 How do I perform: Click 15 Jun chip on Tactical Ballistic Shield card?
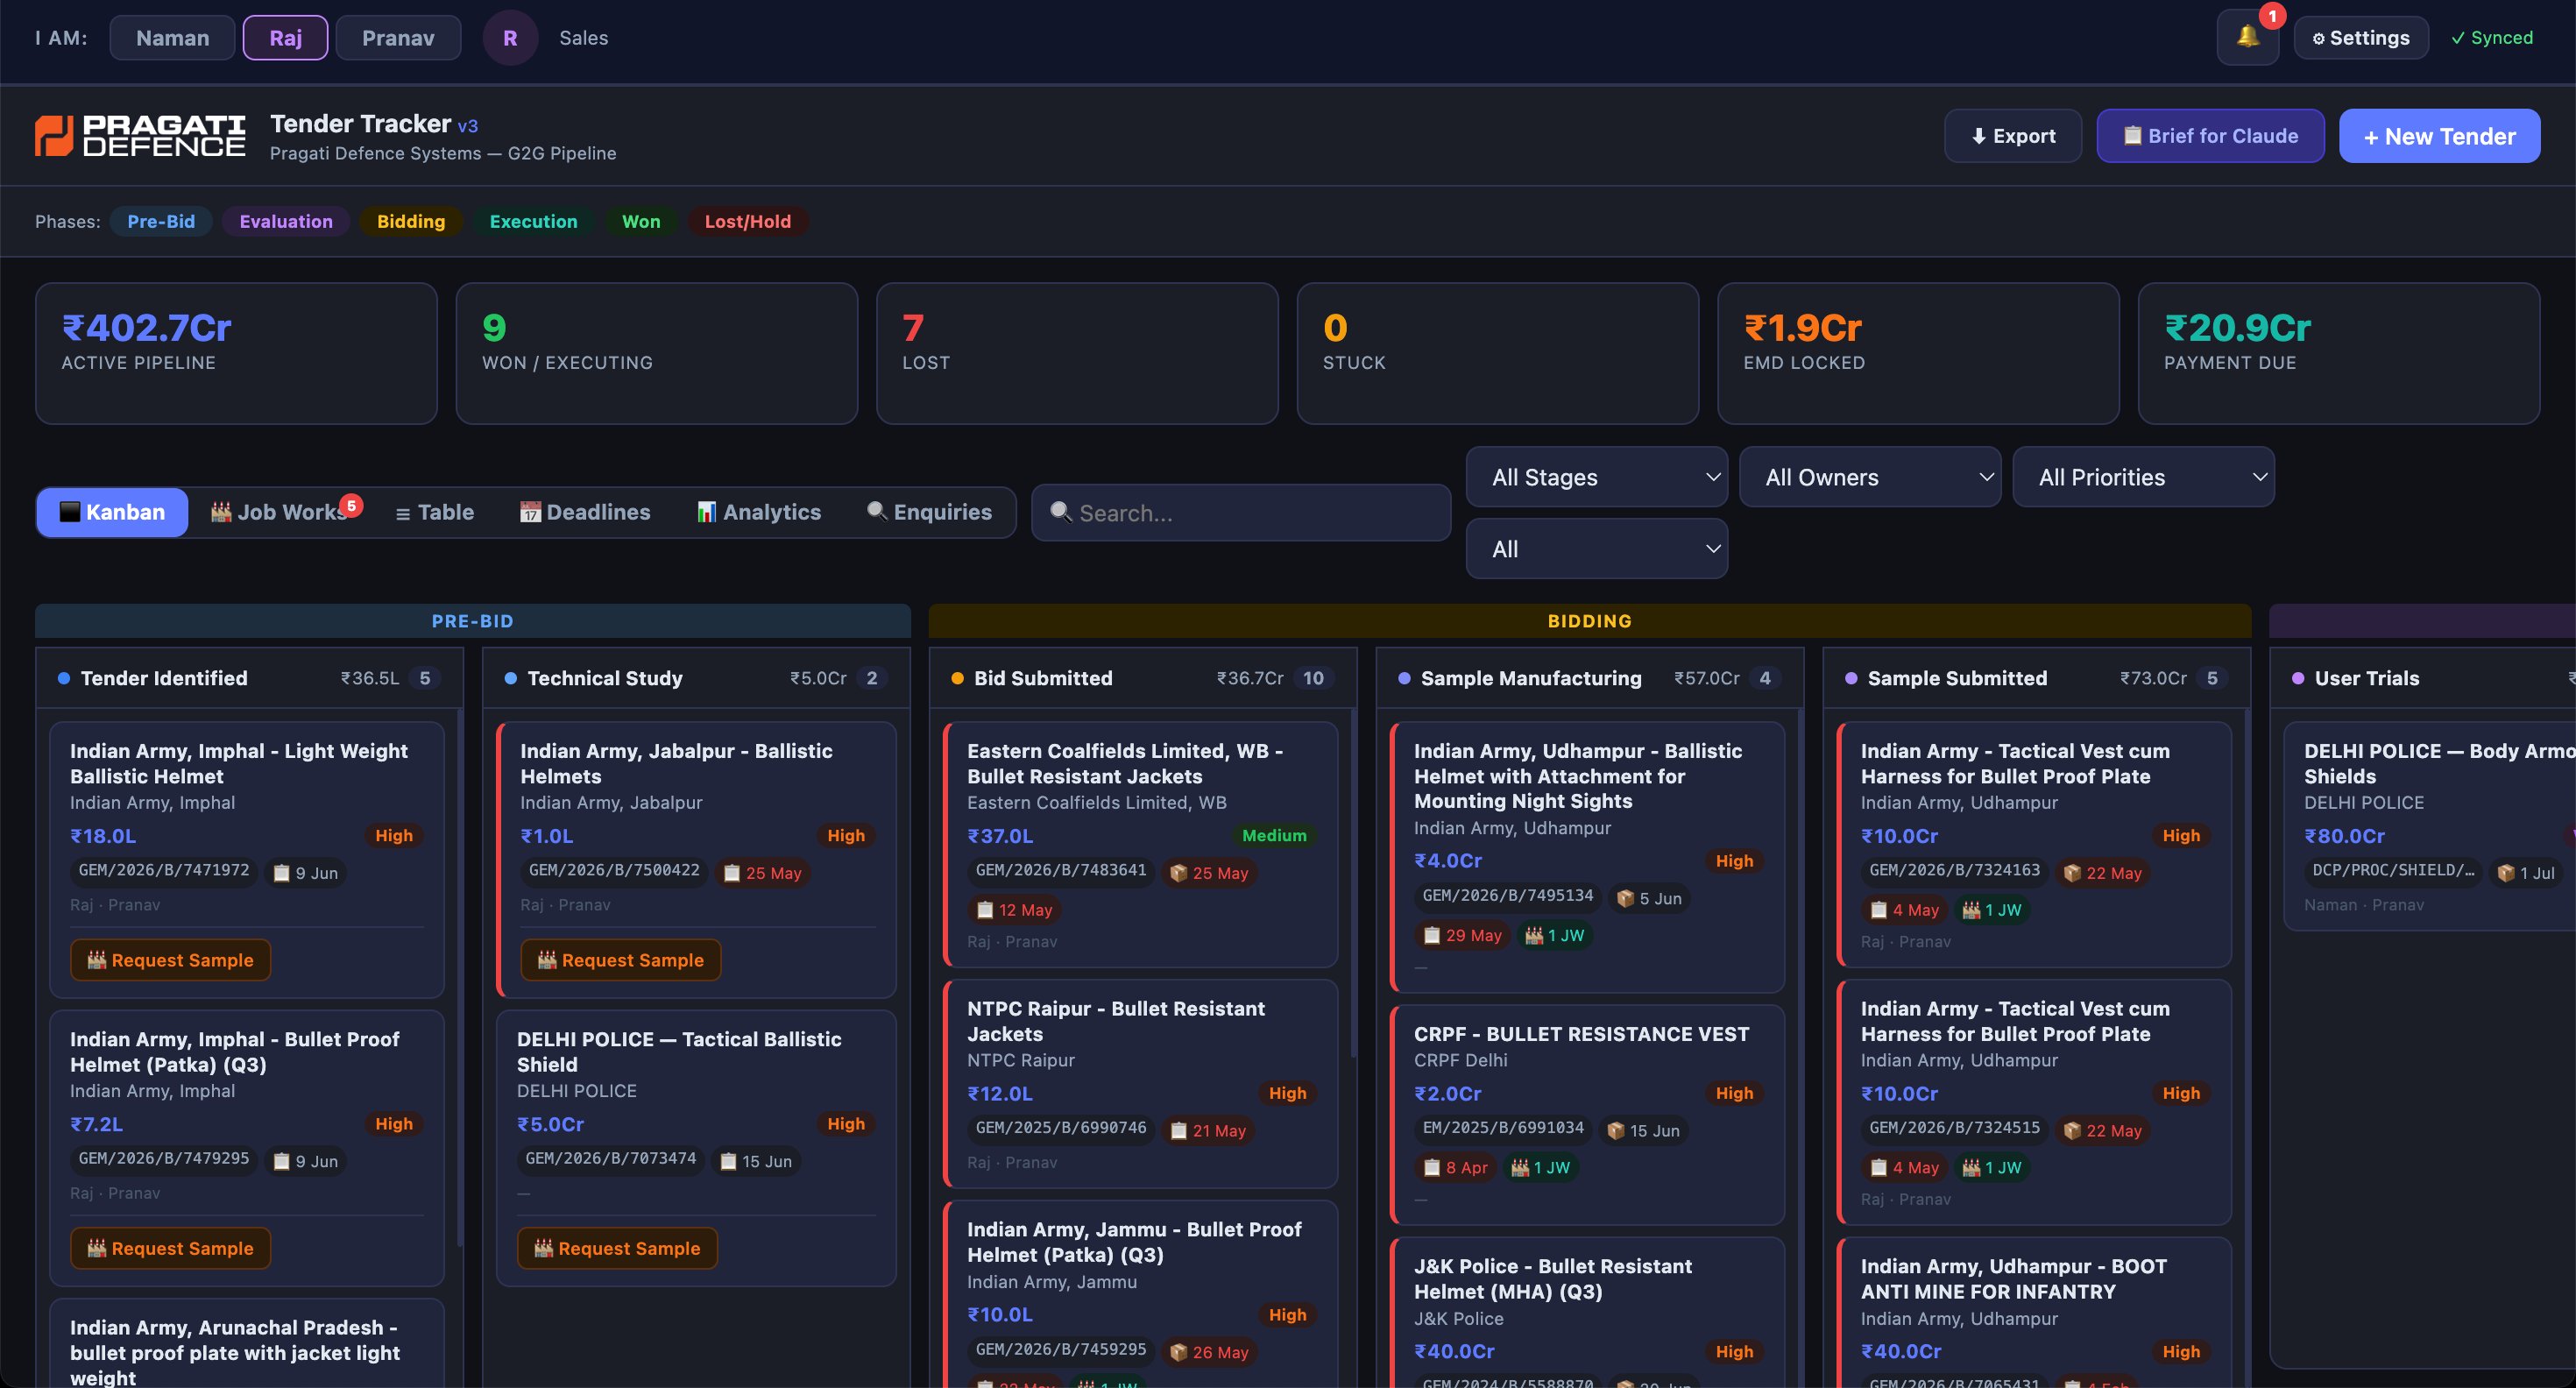click(x=756, y=1161)
